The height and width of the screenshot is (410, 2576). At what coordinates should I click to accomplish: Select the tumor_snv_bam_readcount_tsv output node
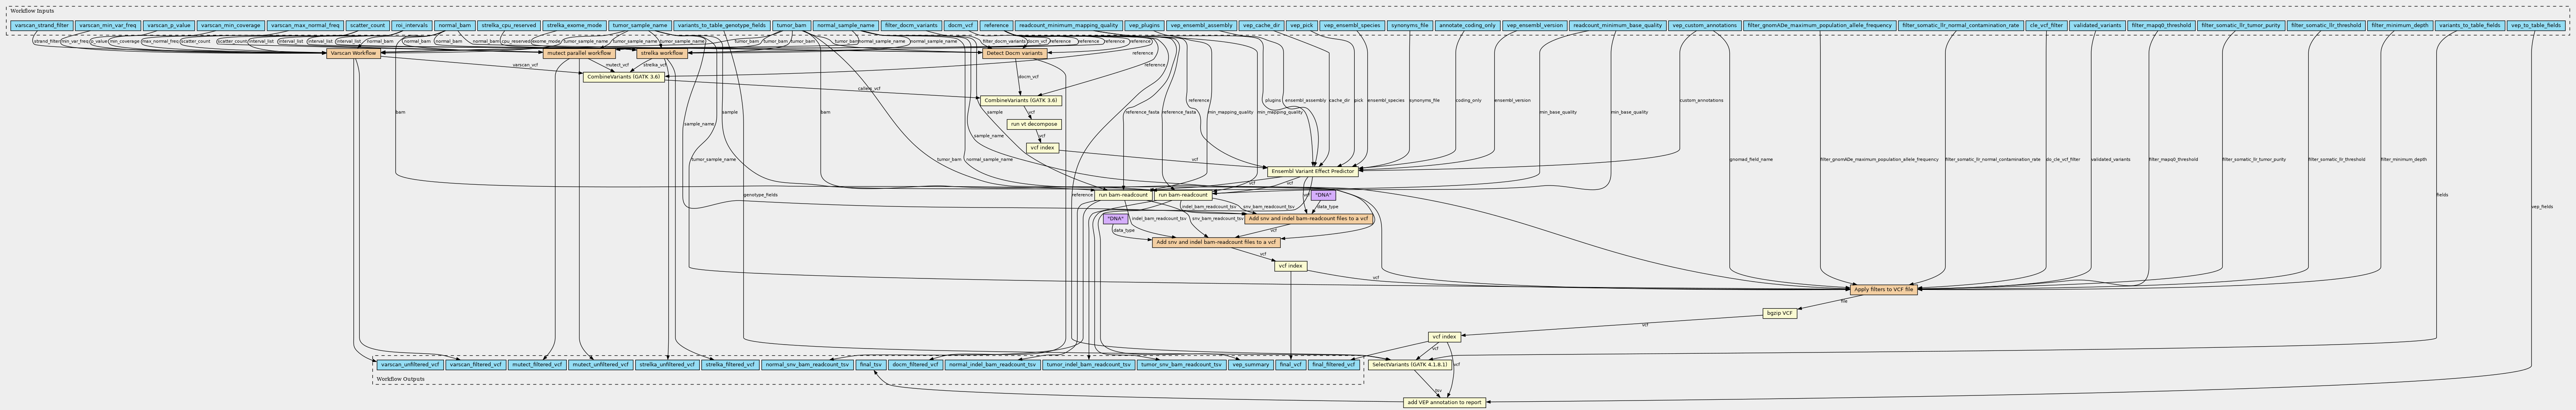pyautogui.click(x=1181, y=365)
